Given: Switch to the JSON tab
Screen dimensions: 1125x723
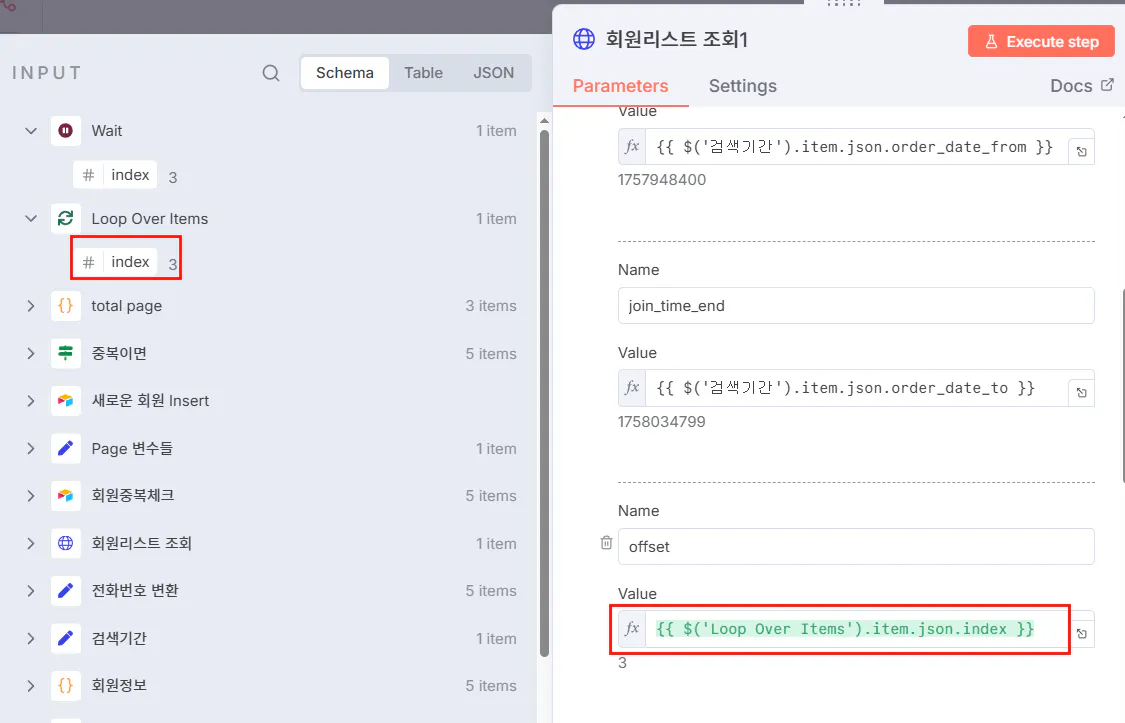Looking at the screenshot, I should pos(493,72).
